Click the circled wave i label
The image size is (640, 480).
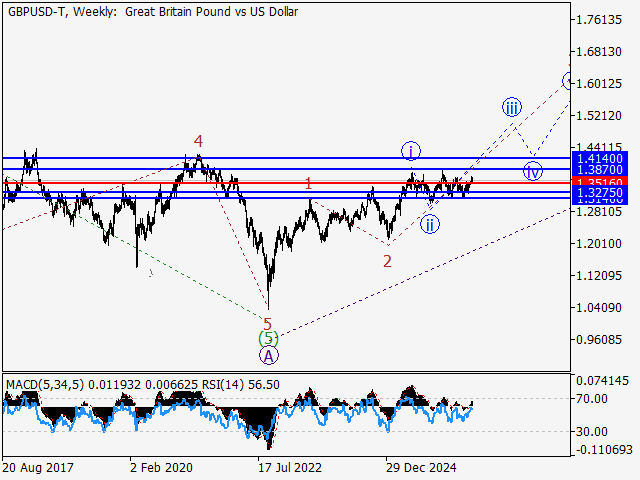coord(411,151)
